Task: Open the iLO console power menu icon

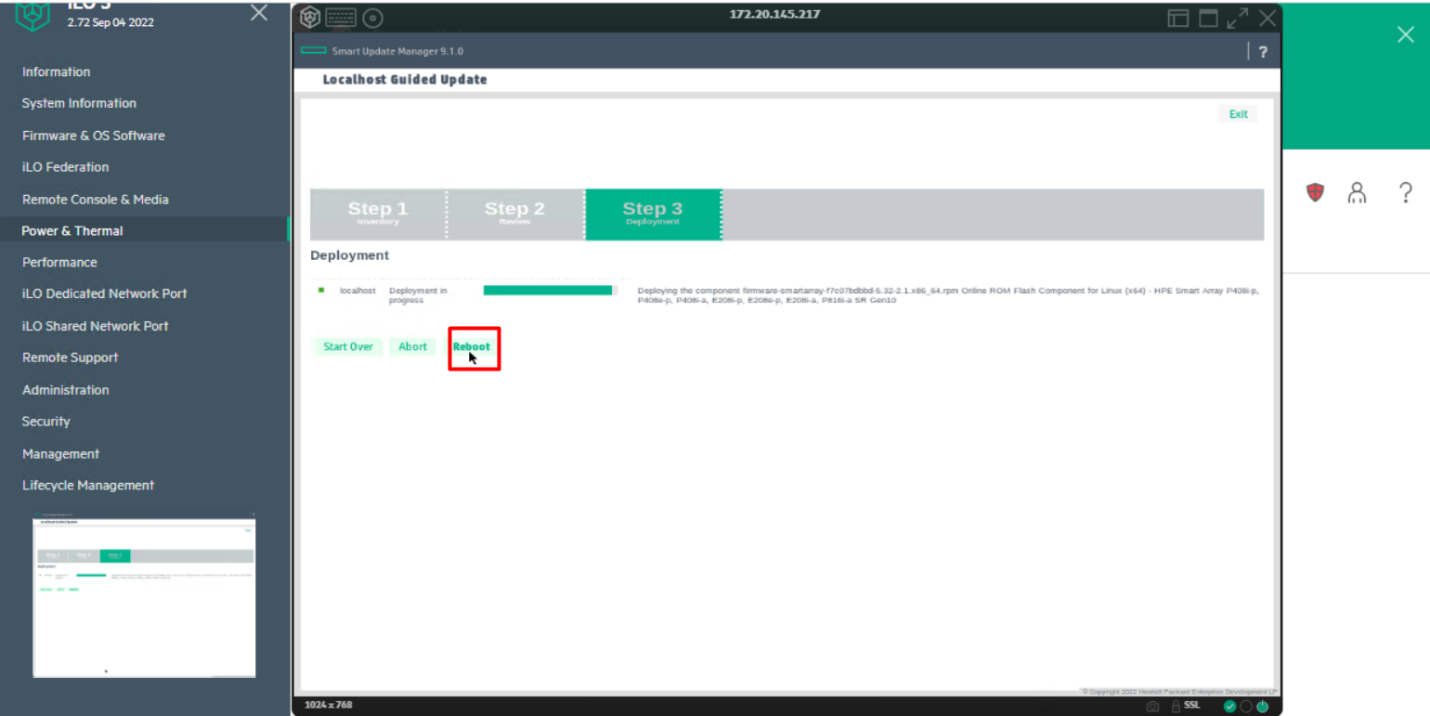Action: coord(311,17)
